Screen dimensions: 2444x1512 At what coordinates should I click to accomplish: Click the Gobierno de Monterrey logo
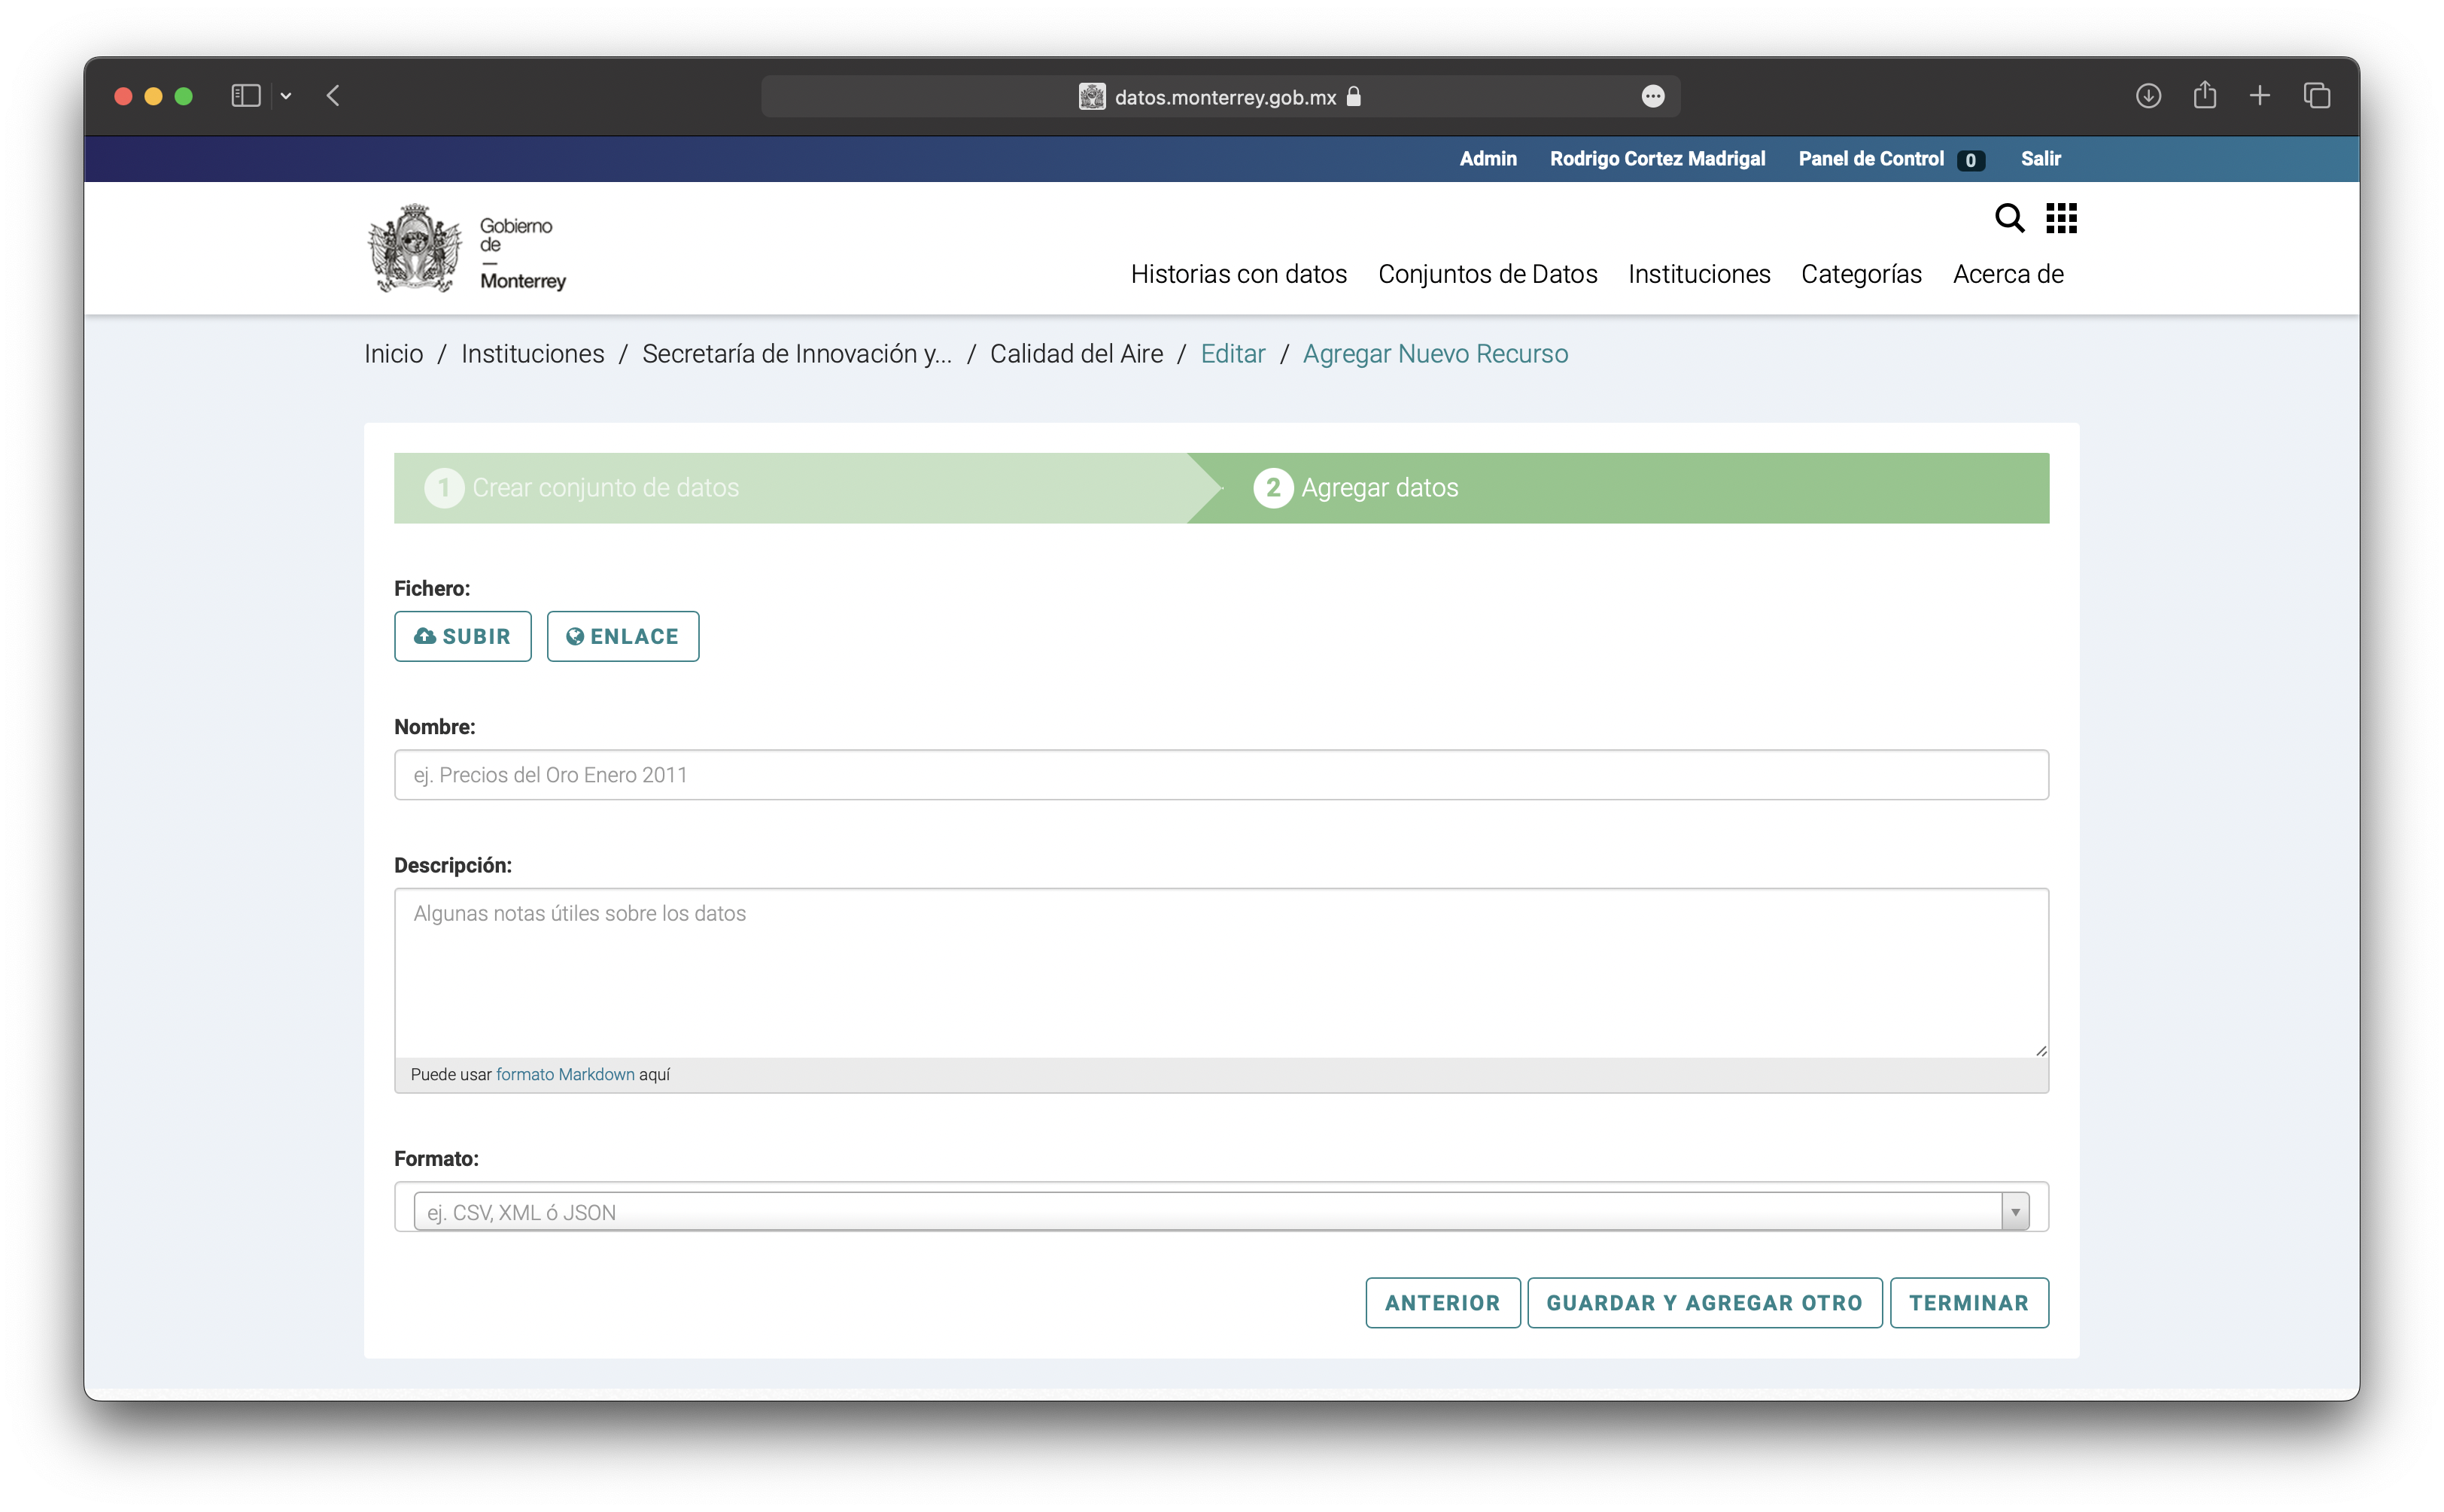tap(466, 248)
